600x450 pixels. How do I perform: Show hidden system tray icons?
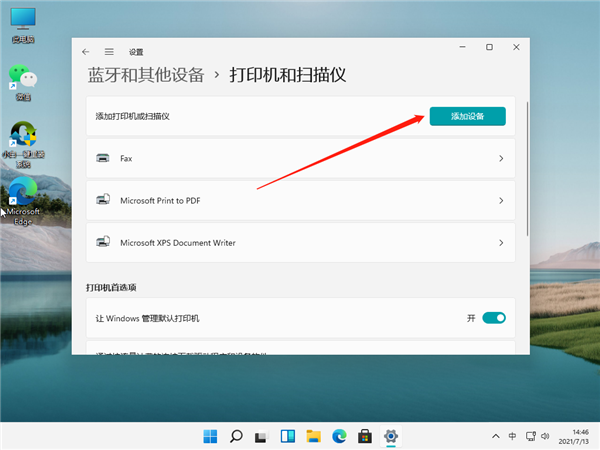[494, 437]
